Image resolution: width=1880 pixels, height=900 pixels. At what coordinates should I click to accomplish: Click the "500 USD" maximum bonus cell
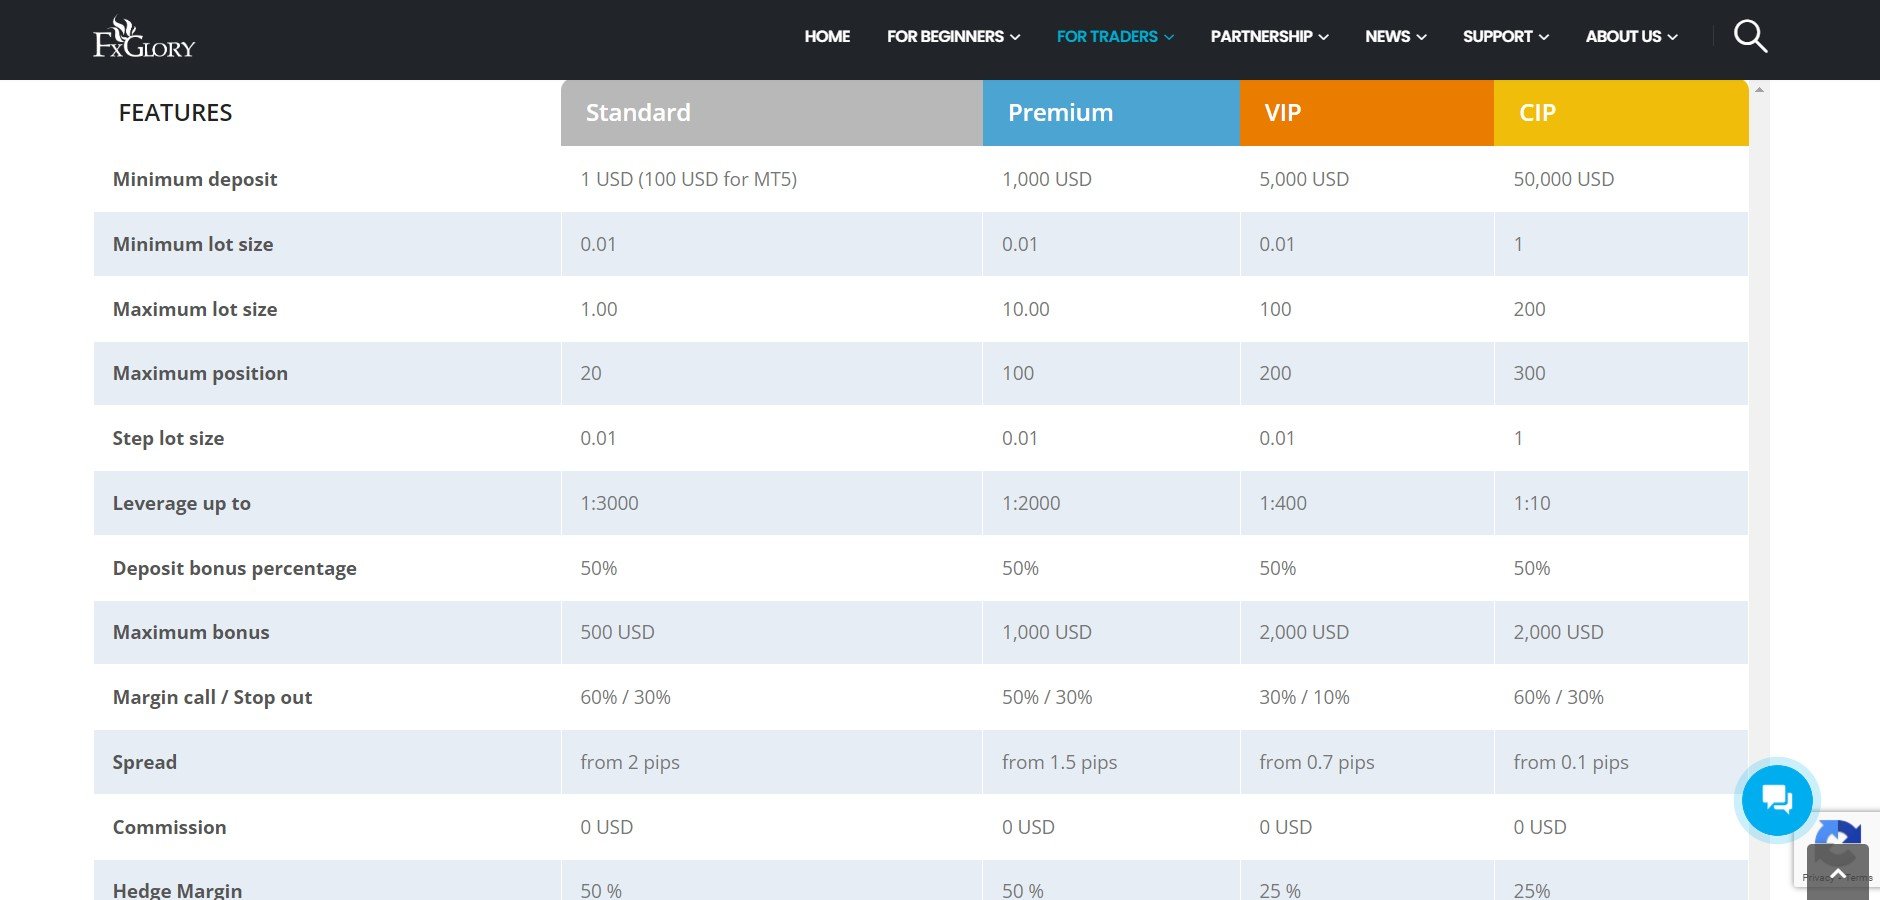click(x=617, y=632)
